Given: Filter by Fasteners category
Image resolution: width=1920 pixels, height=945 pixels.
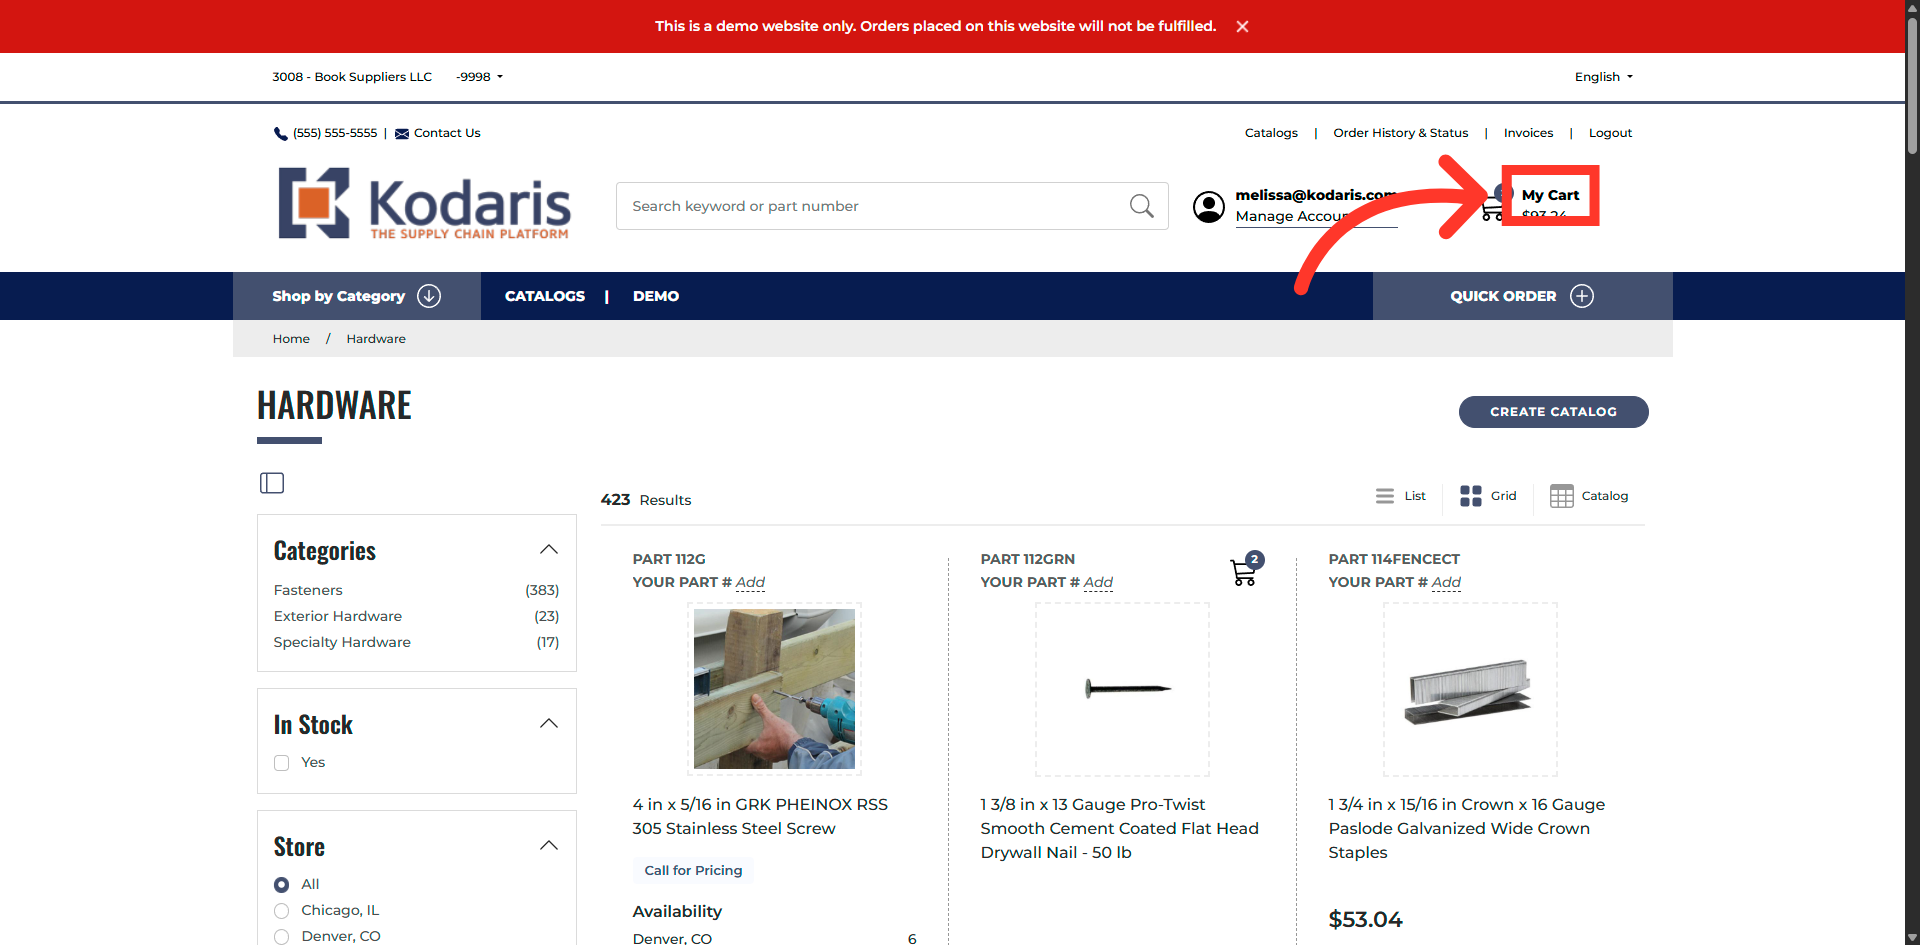Looking at the screenshot, I should point(308,590).
